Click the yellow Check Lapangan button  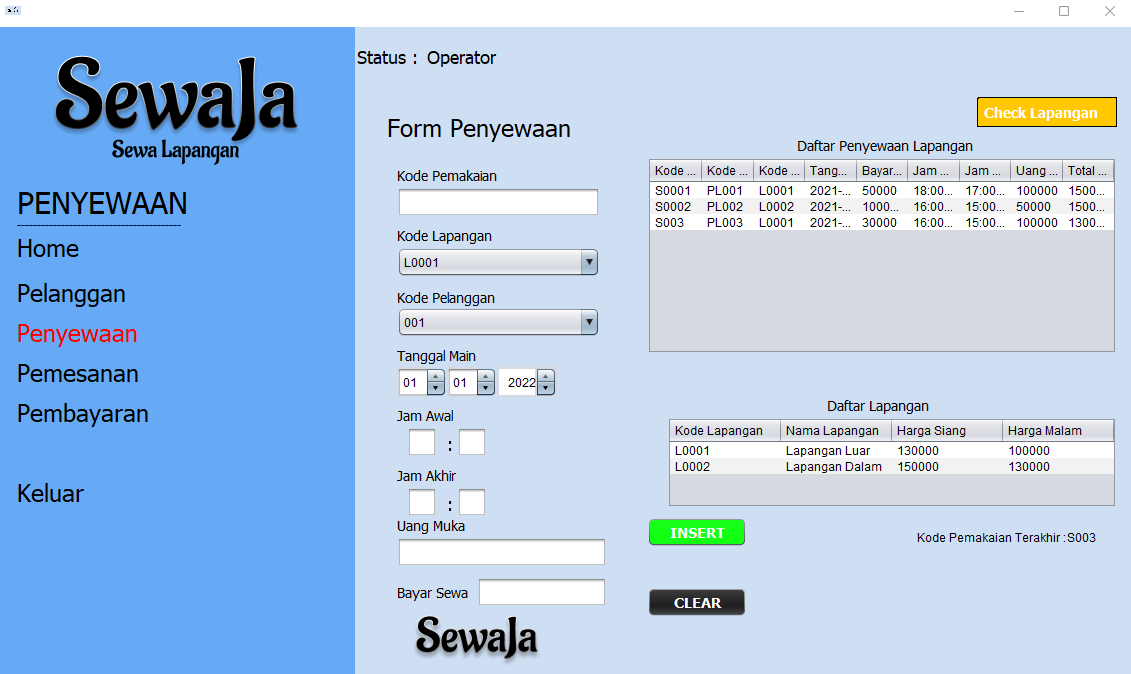1046,113
